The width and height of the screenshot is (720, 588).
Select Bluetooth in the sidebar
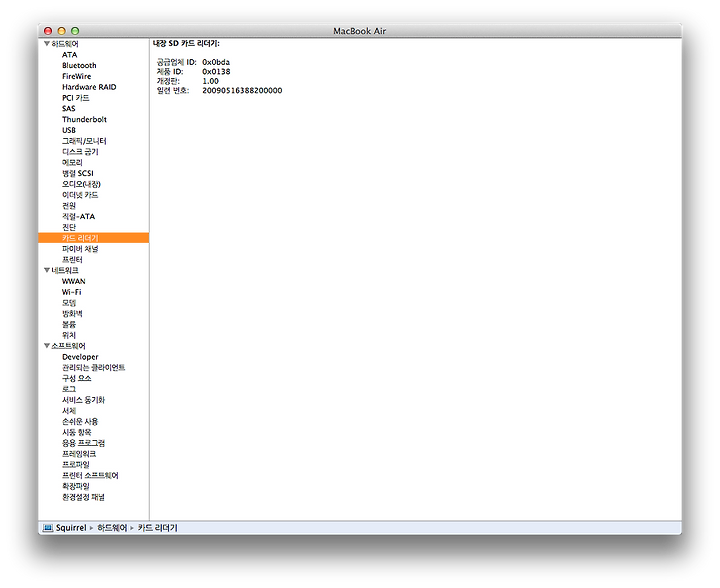(x=79, y=65)
